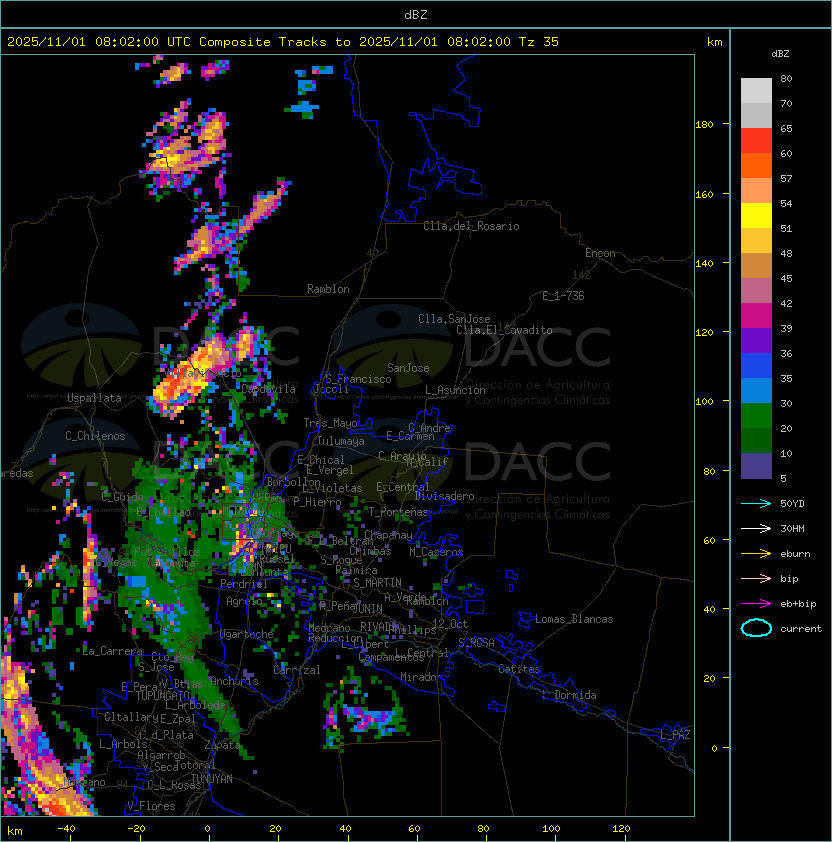Pick the light blue 30-35 dBZ swatch

(x=756, y=390)
